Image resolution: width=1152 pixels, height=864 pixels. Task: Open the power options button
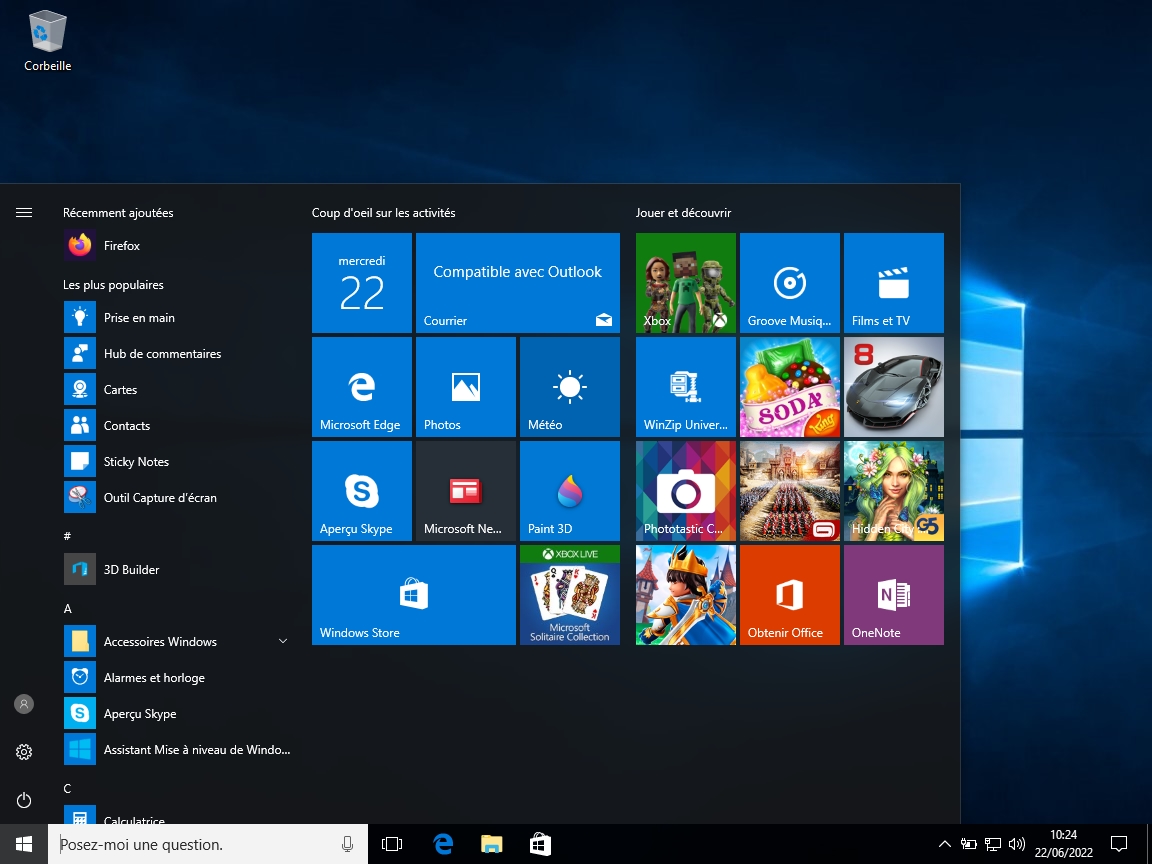click(x=24, y=799)
